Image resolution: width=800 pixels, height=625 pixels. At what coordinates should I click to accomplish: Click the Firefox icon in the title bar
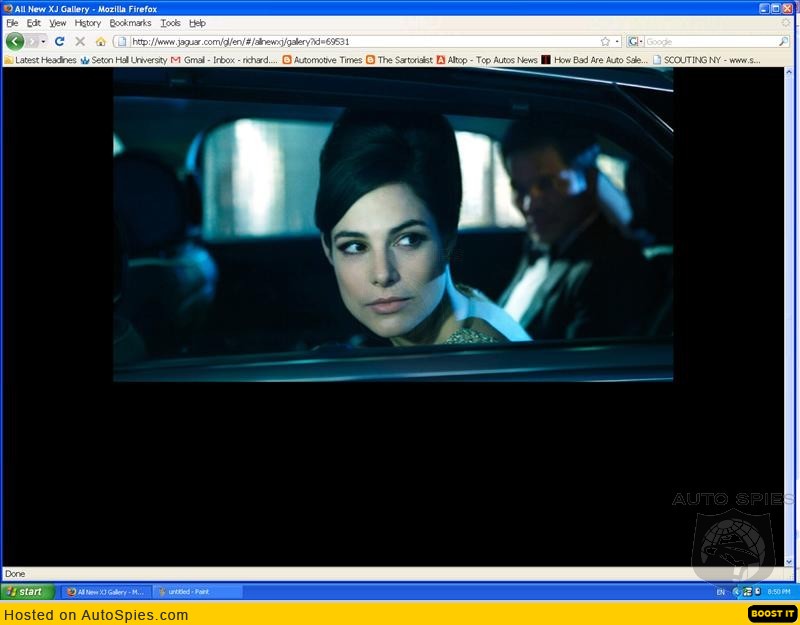pos(8,9)
